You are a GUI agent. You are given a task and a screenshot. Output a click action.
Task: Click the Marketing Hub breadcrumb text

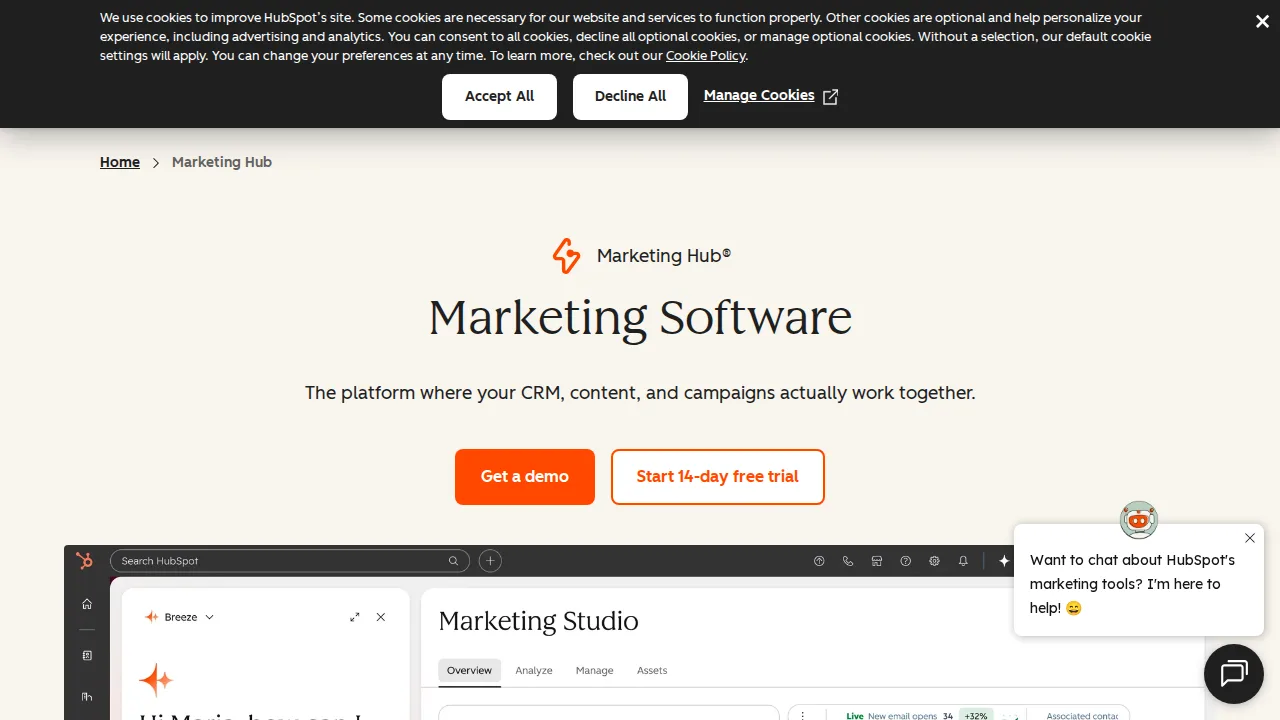click(x=222, y=162)
